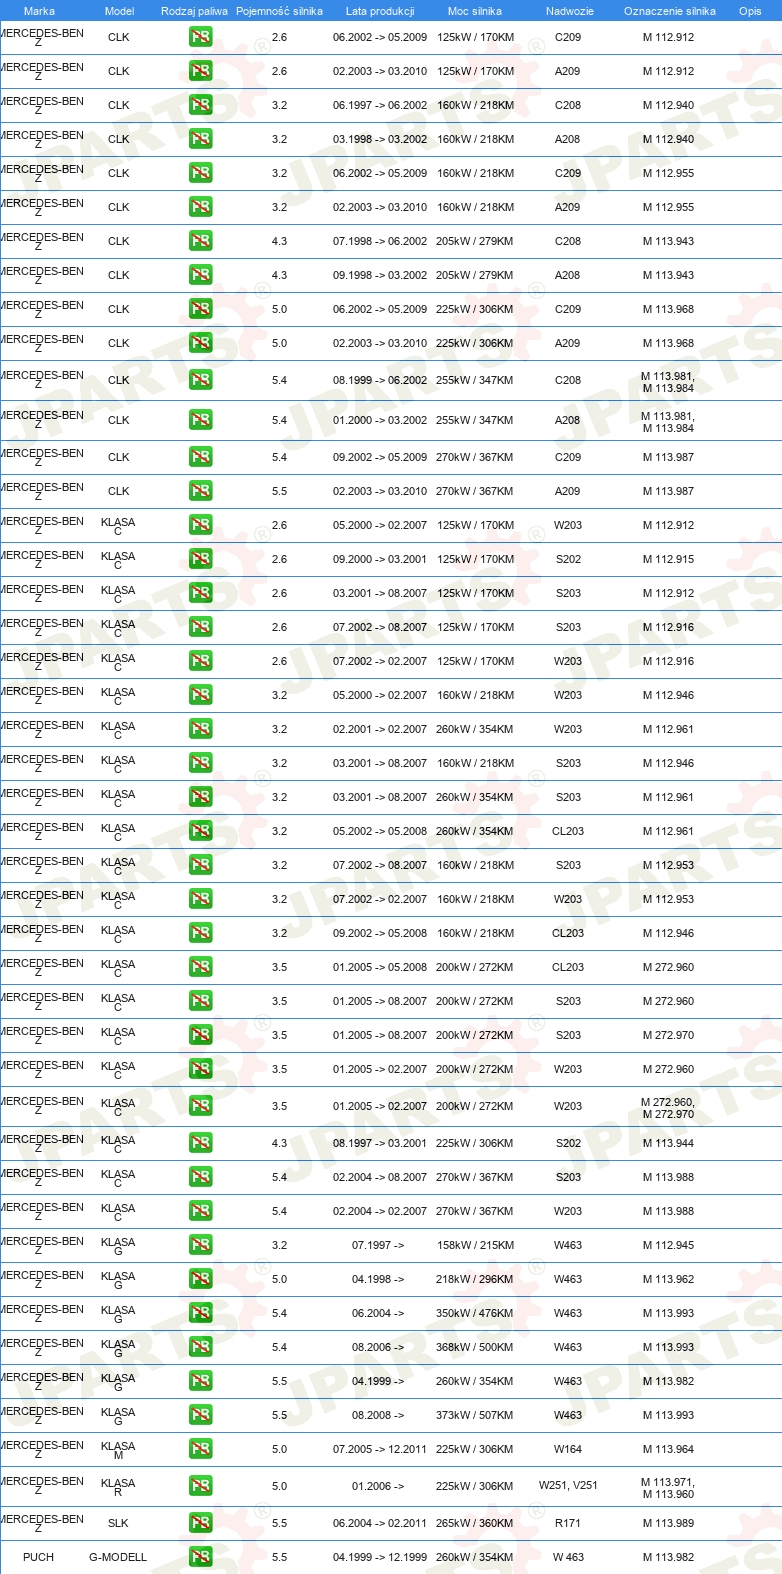Select engine code M 112.915
The image size is (782, 1574).
pos(668,560)
